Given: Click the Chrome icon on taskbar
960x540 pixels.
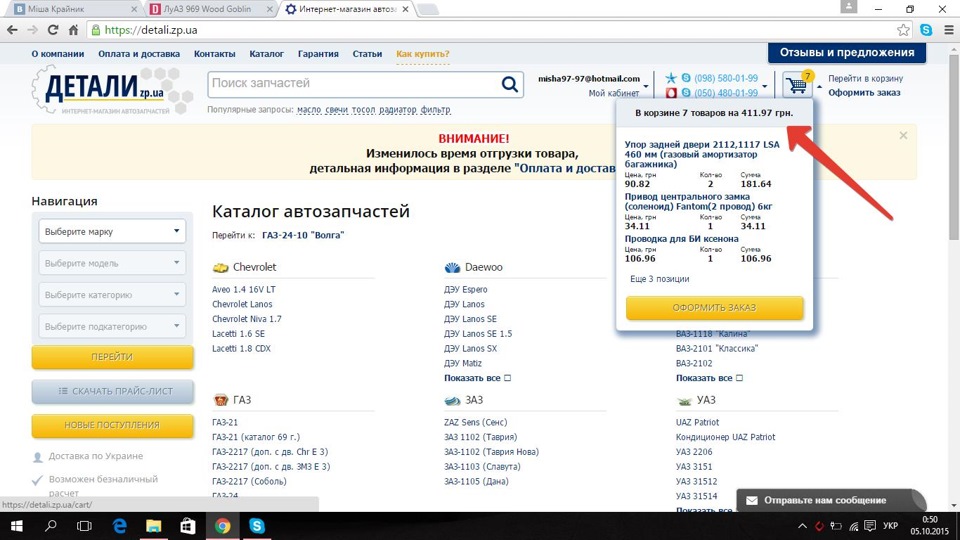Looking at the screenshot, I should click(222, 526).
